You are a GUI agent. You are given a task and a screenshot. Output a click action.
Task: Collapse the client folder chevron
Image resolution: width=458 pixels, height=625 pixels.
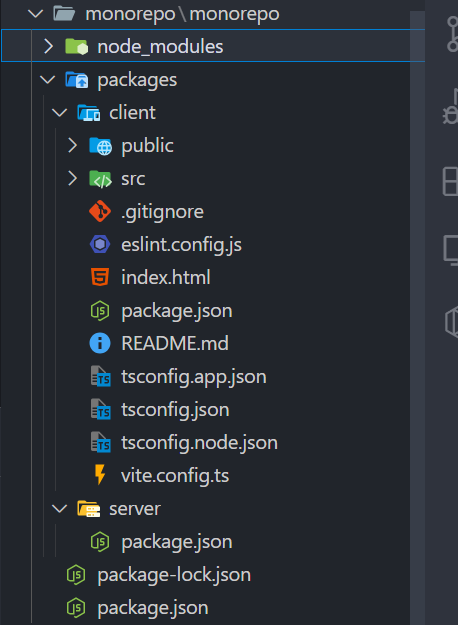[x=60, y=112]
